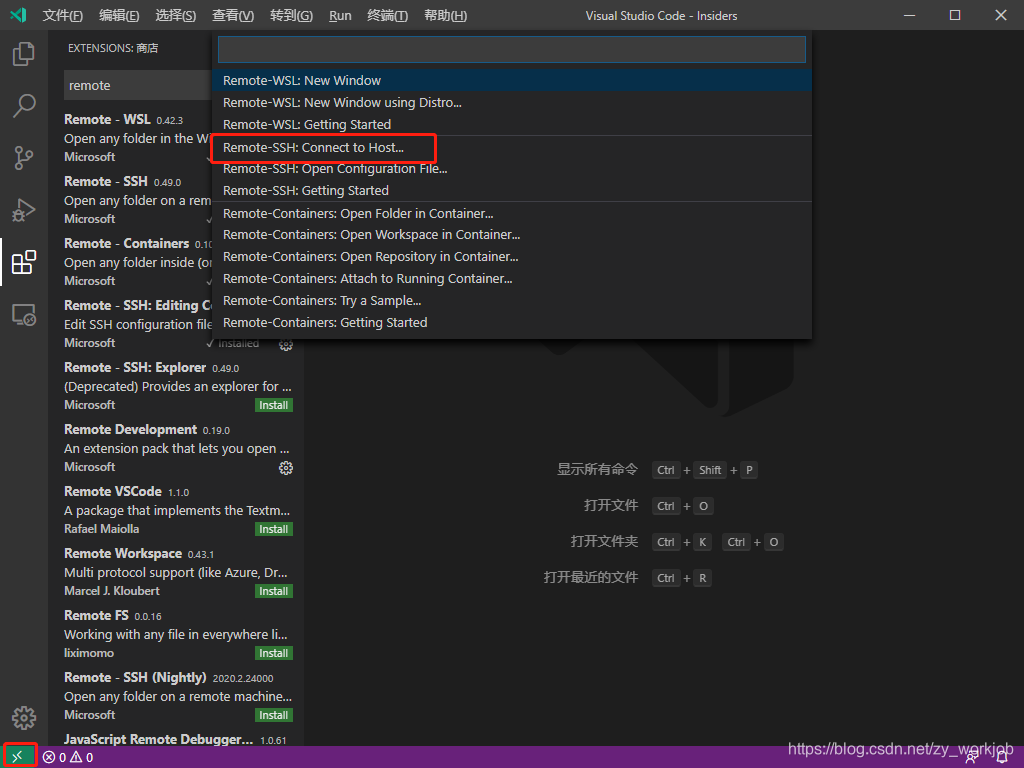Screen dimensions: 1024x768
Task: Open the Manage gear in activity bar
Action: 24,718
